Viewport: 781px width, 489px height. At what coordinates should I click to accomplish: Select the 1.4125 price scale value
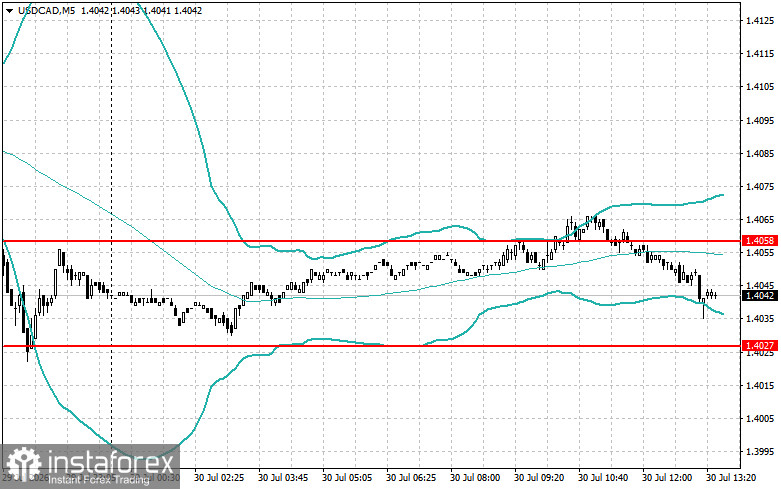tap(760, 20)
